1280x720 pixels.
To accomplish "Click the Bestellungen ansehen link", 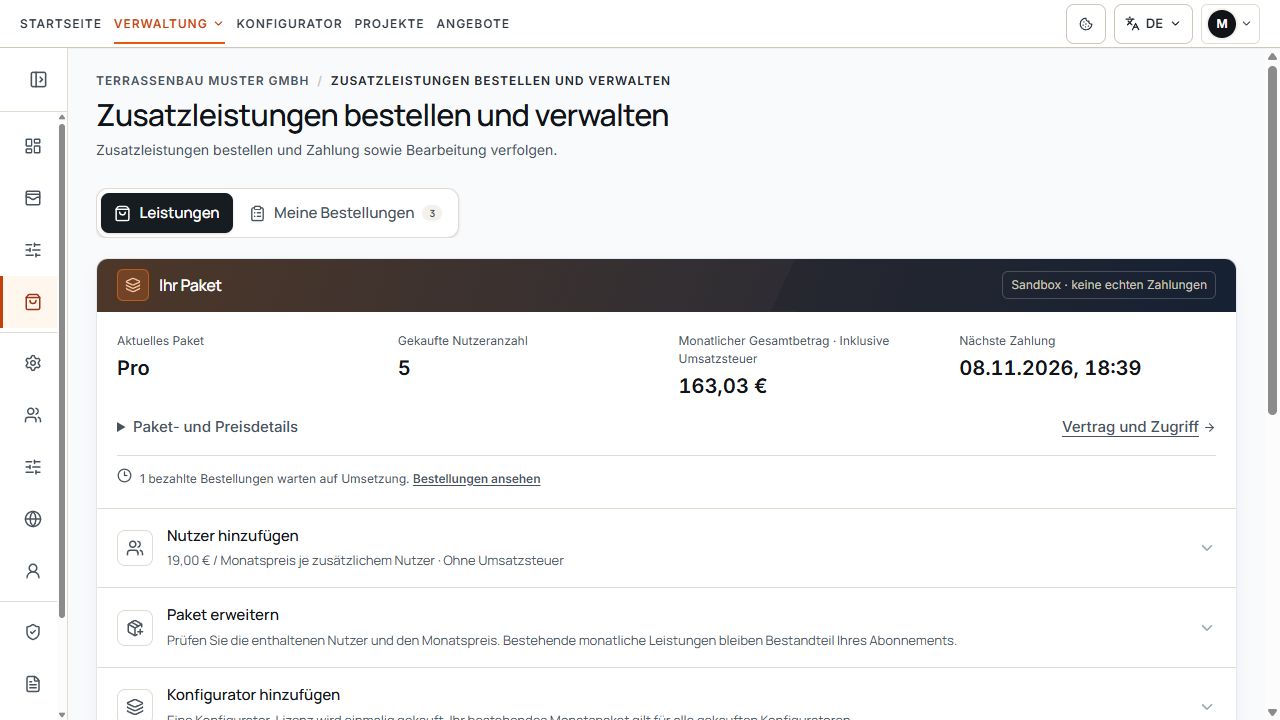I will (477, 479).
